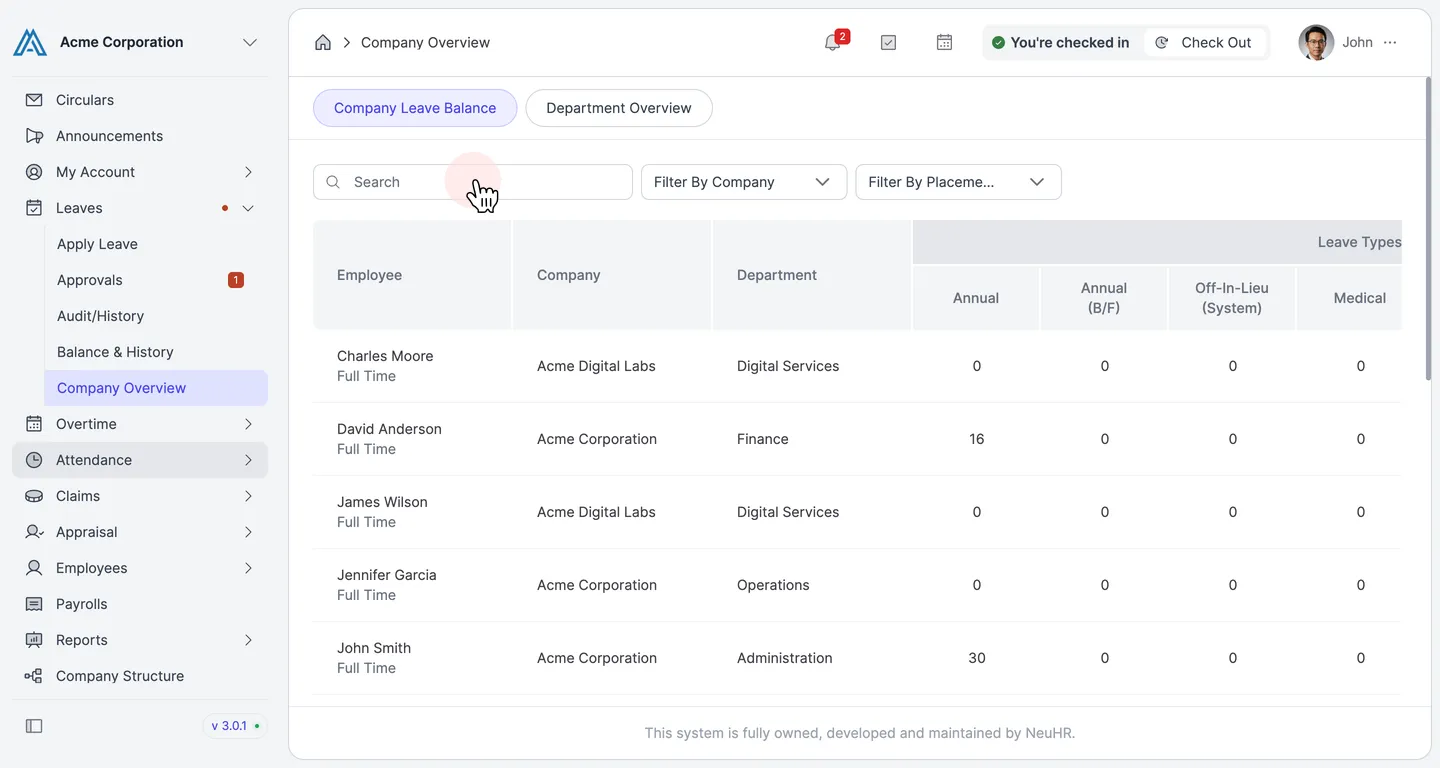Click the vertical page scrollbar
The width and height of the screenshot is (1440, 768).
point(1427,230)
